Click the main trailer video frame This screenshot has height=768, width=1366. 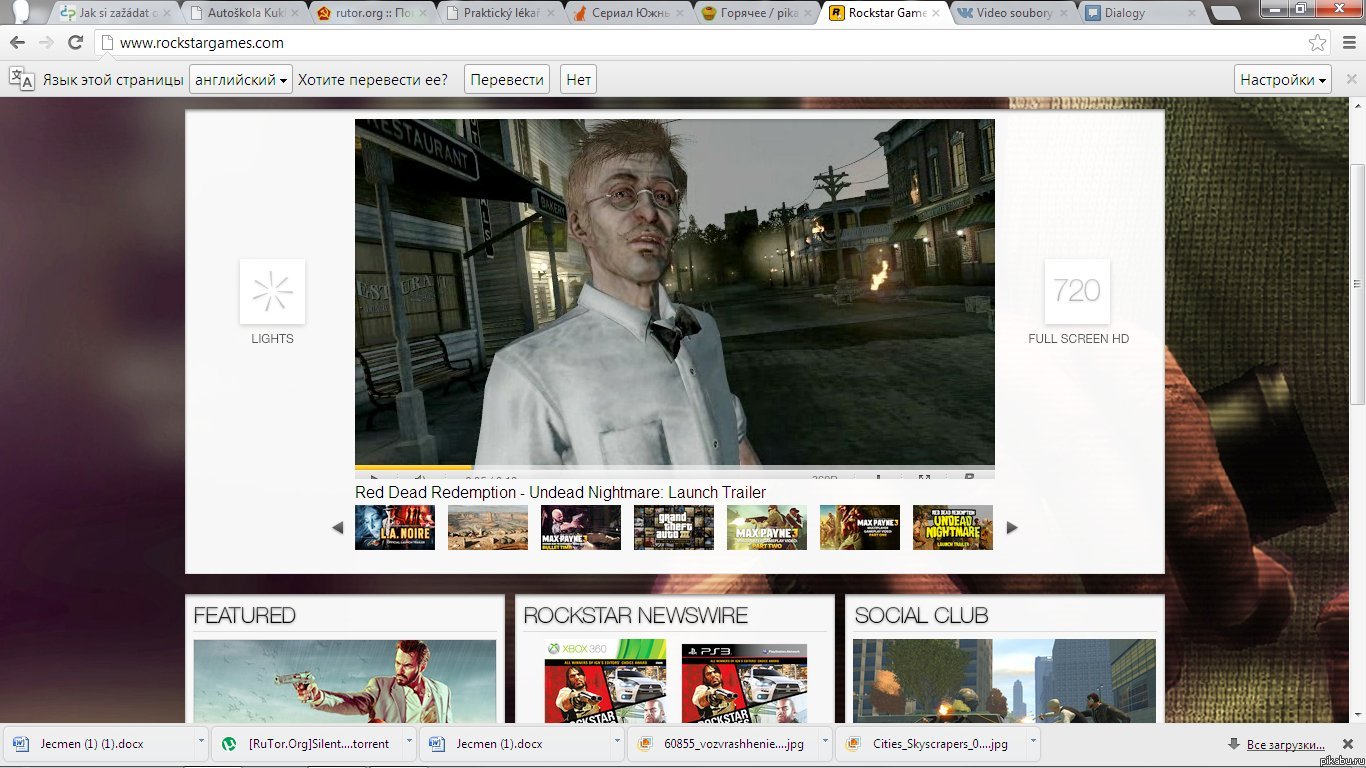[675, 292]
